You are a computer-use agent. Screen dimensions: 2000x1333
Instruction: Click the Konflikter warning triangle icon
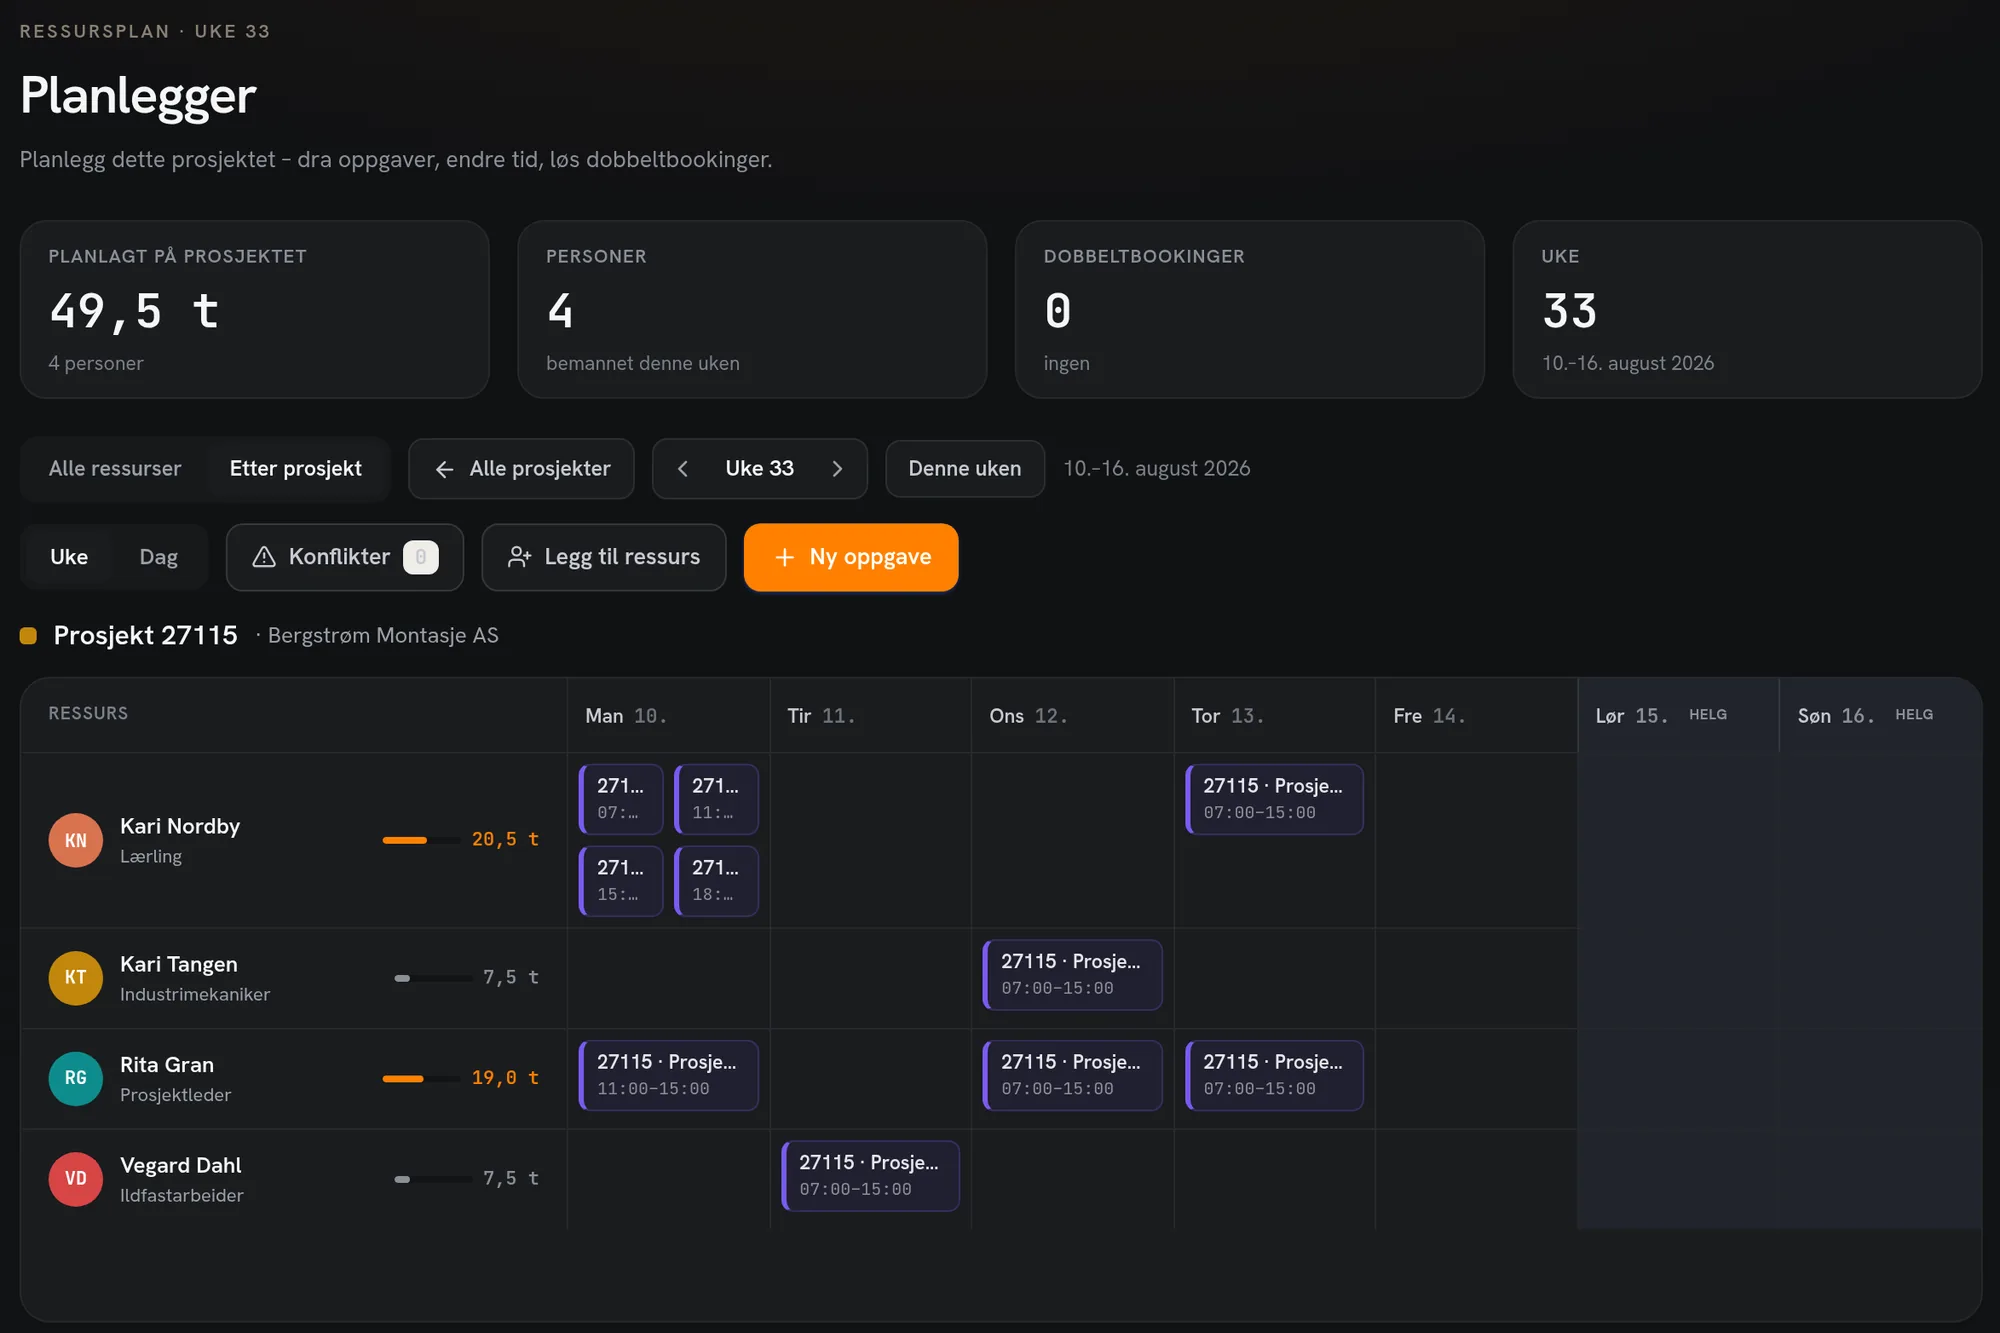tap(264, 557)
